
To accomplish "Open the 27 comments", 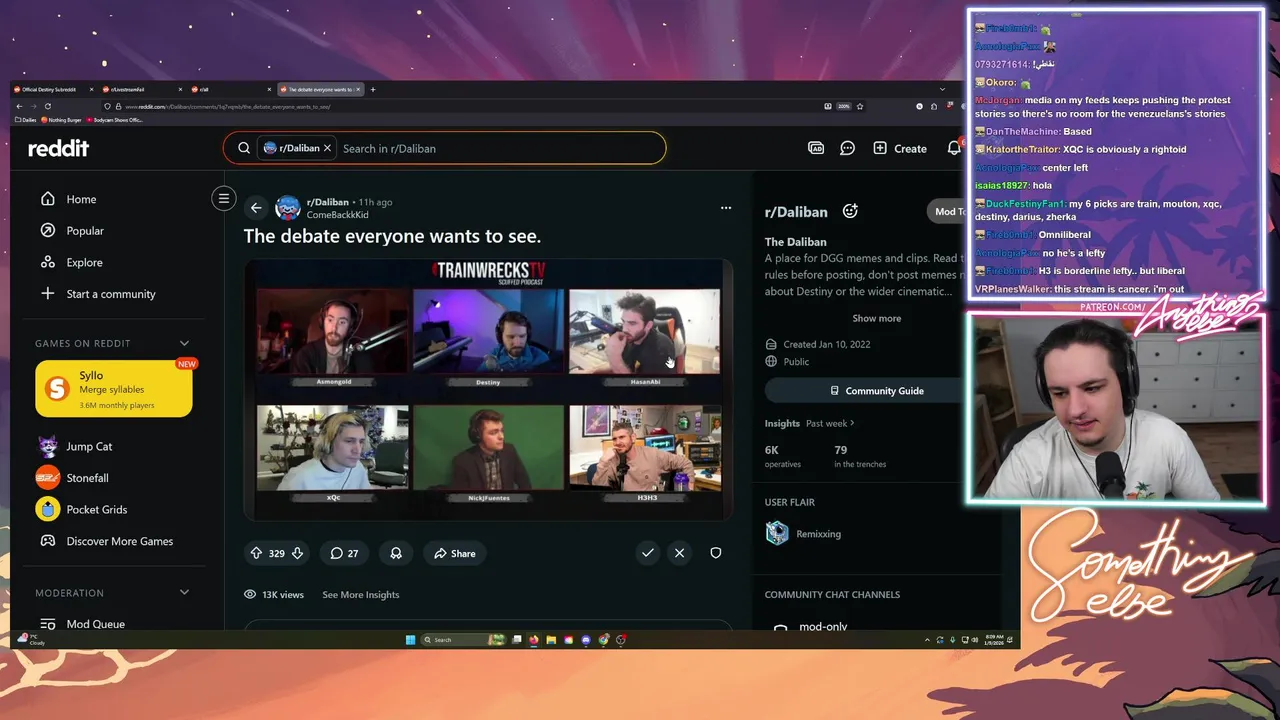I will (x=344, y=553).
